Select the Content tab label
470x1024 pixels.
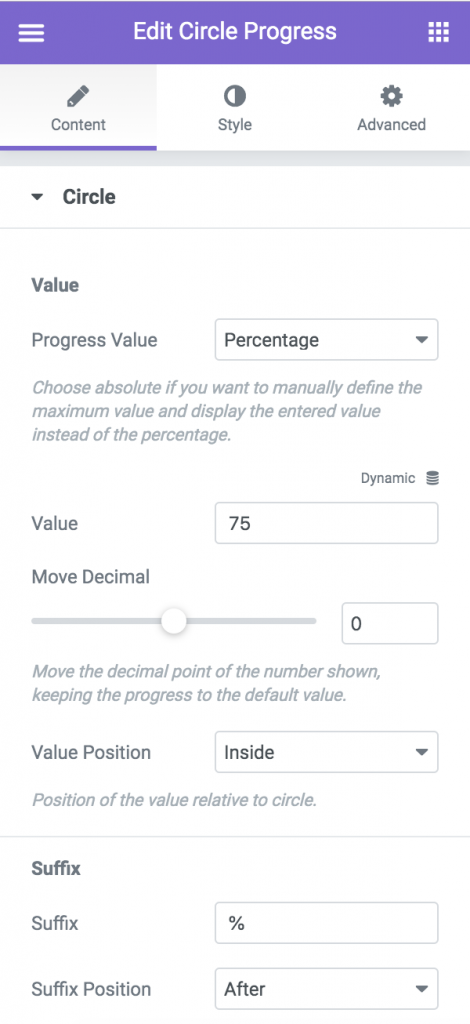point(78,124)
